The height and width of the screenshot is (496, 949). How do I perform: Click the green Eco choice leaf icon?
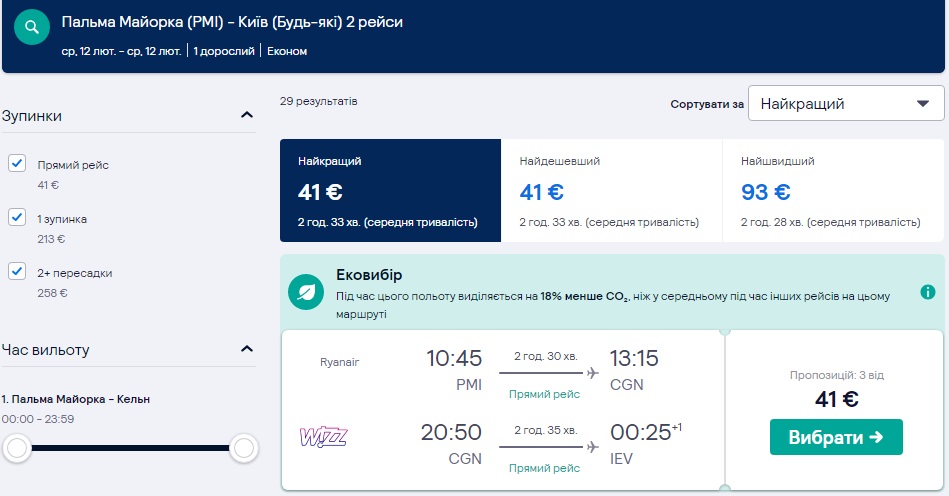pos(304,291)
